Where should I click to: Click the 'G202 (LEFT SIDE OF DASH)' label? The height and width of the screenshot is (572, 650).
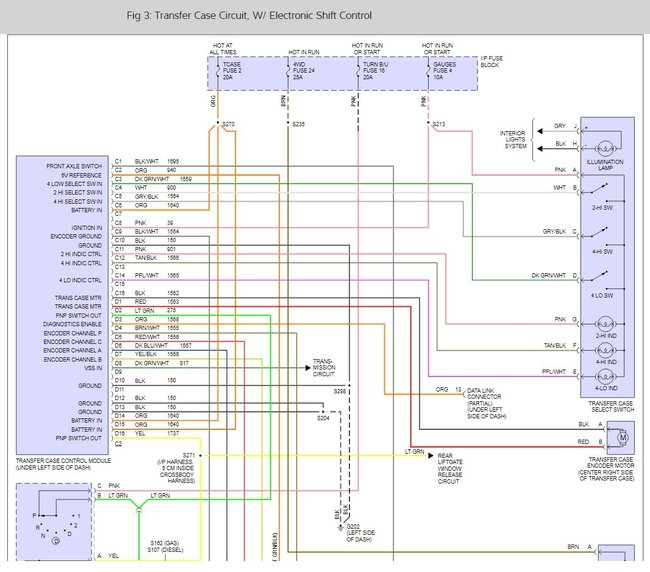tap(361, 533)
